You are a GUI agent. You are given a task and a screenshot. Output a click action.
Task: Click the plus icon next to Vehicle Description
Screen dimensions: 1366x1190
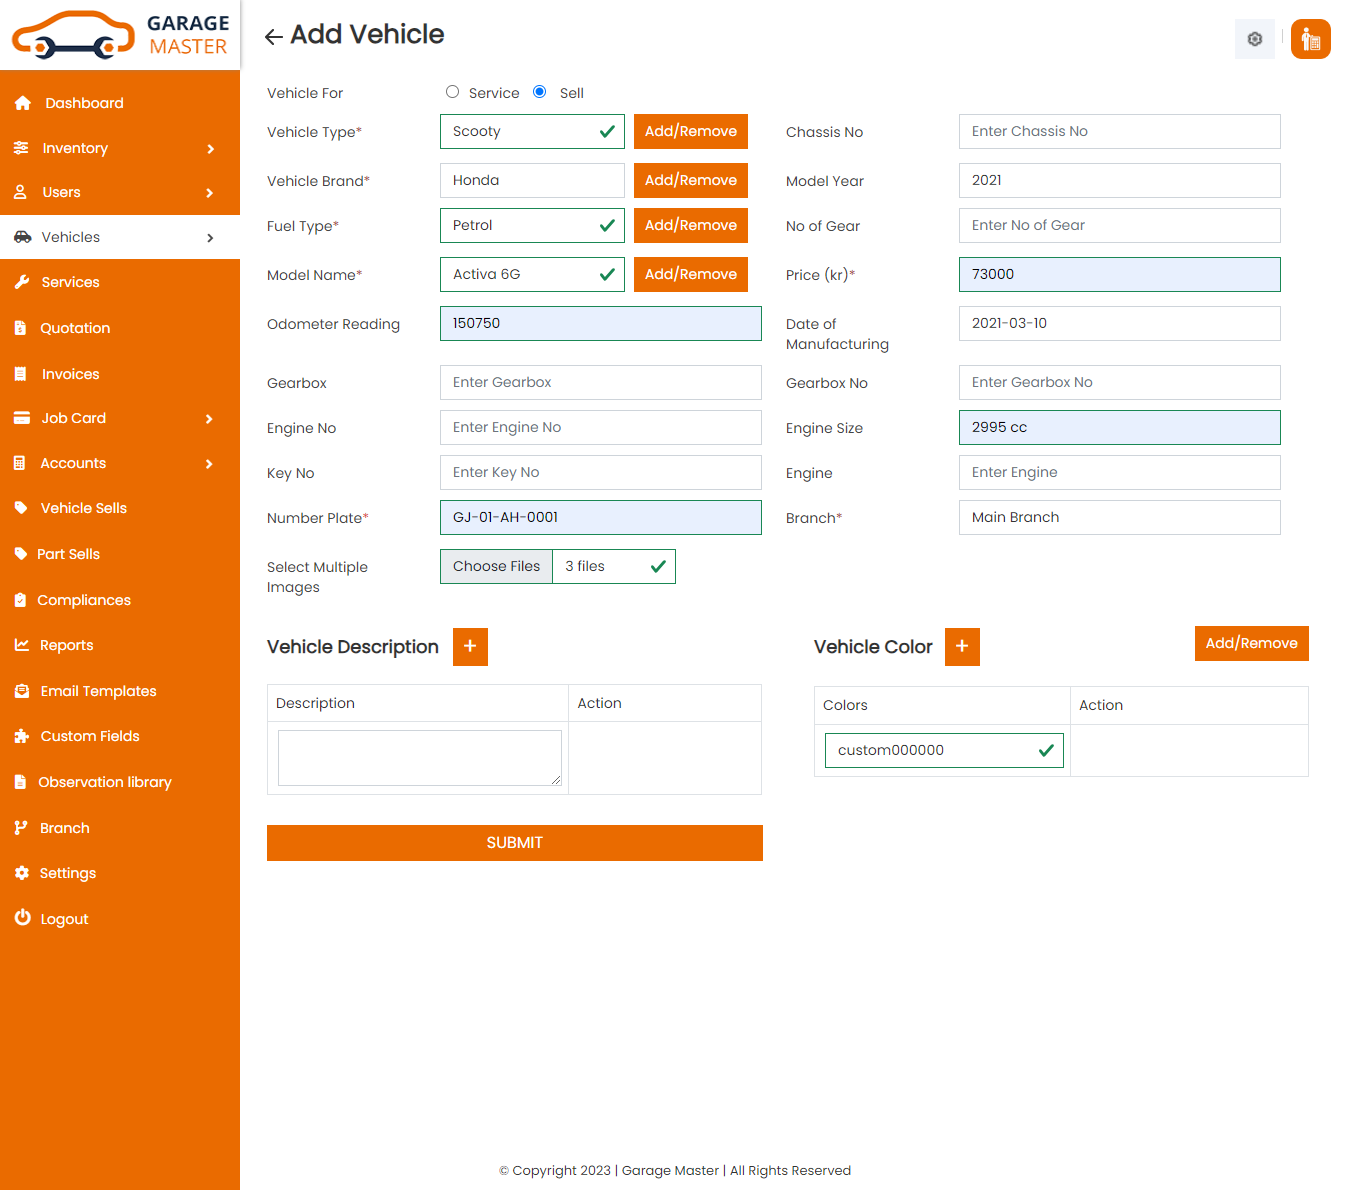coord(470,647)
